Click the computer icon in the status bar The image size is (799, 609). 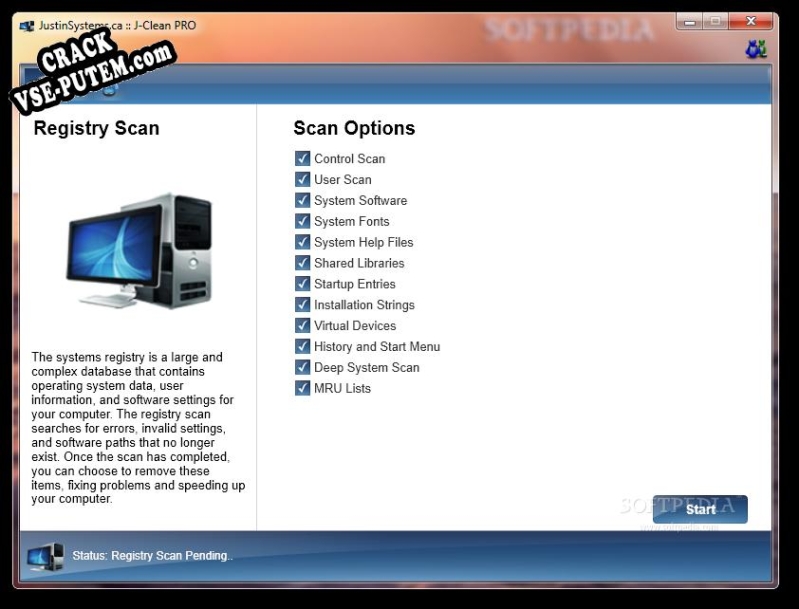tap(46, 557)
